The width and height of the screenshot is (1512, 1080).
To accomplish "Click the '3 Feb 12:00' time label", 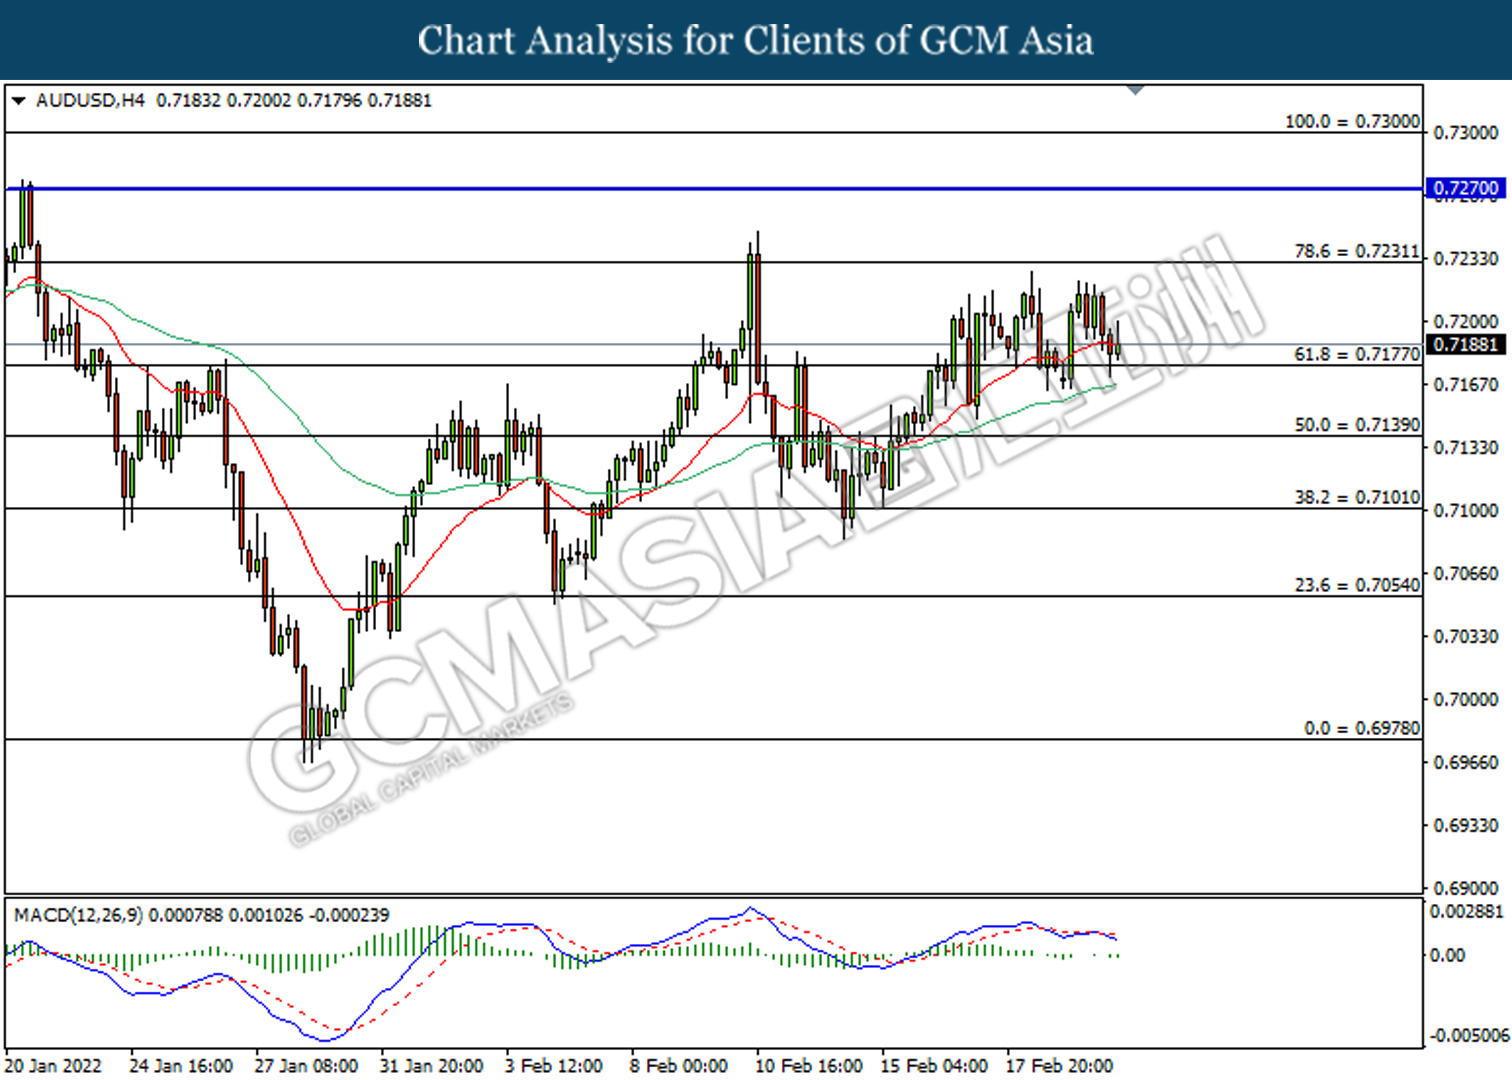I will point(554,1066).
